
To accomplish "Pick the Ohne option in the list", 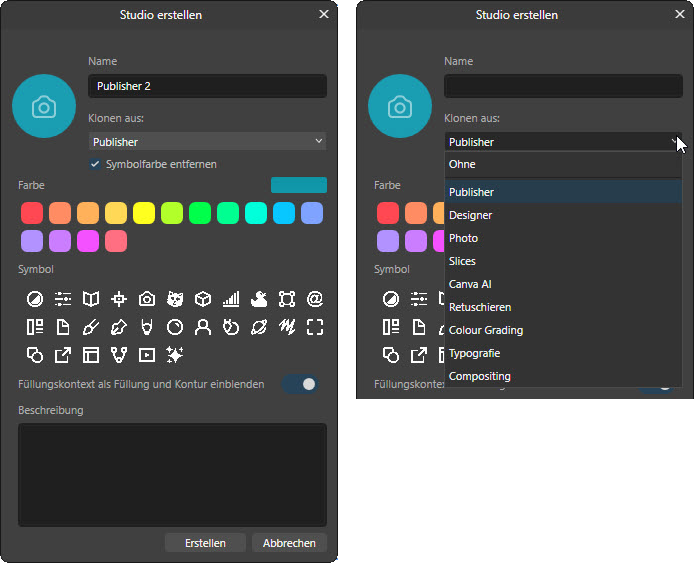I will coord(462,164).
